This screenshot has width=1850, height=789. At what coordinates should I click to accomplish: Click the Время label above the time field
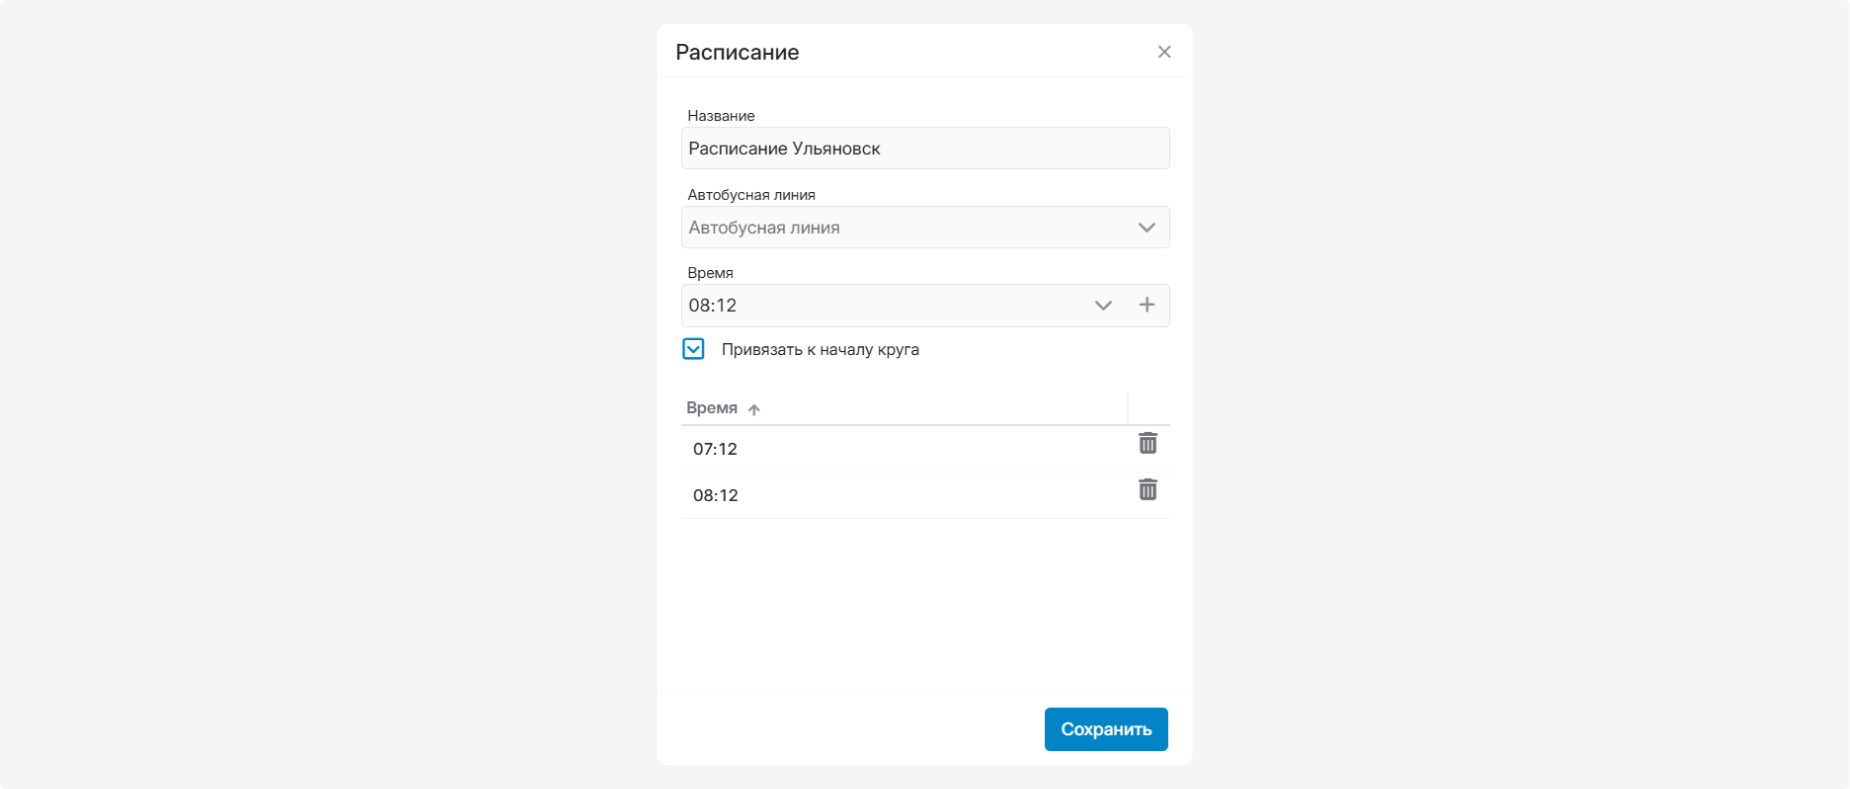coord(710,273)
